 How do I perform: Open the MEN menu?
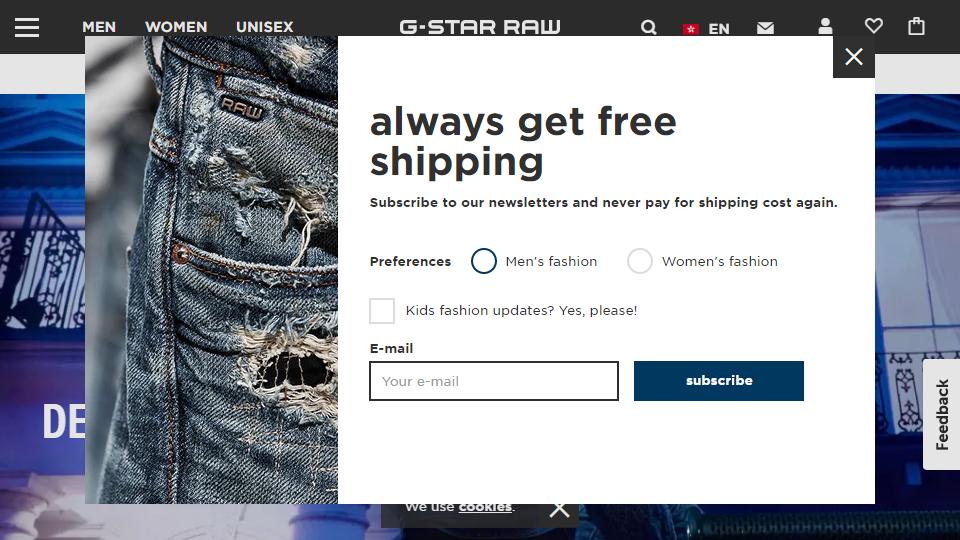click(x=99, y=27)
